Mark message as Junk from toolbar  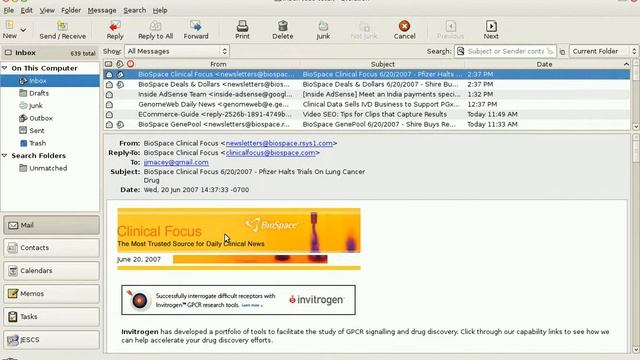[x=323, y=30]
